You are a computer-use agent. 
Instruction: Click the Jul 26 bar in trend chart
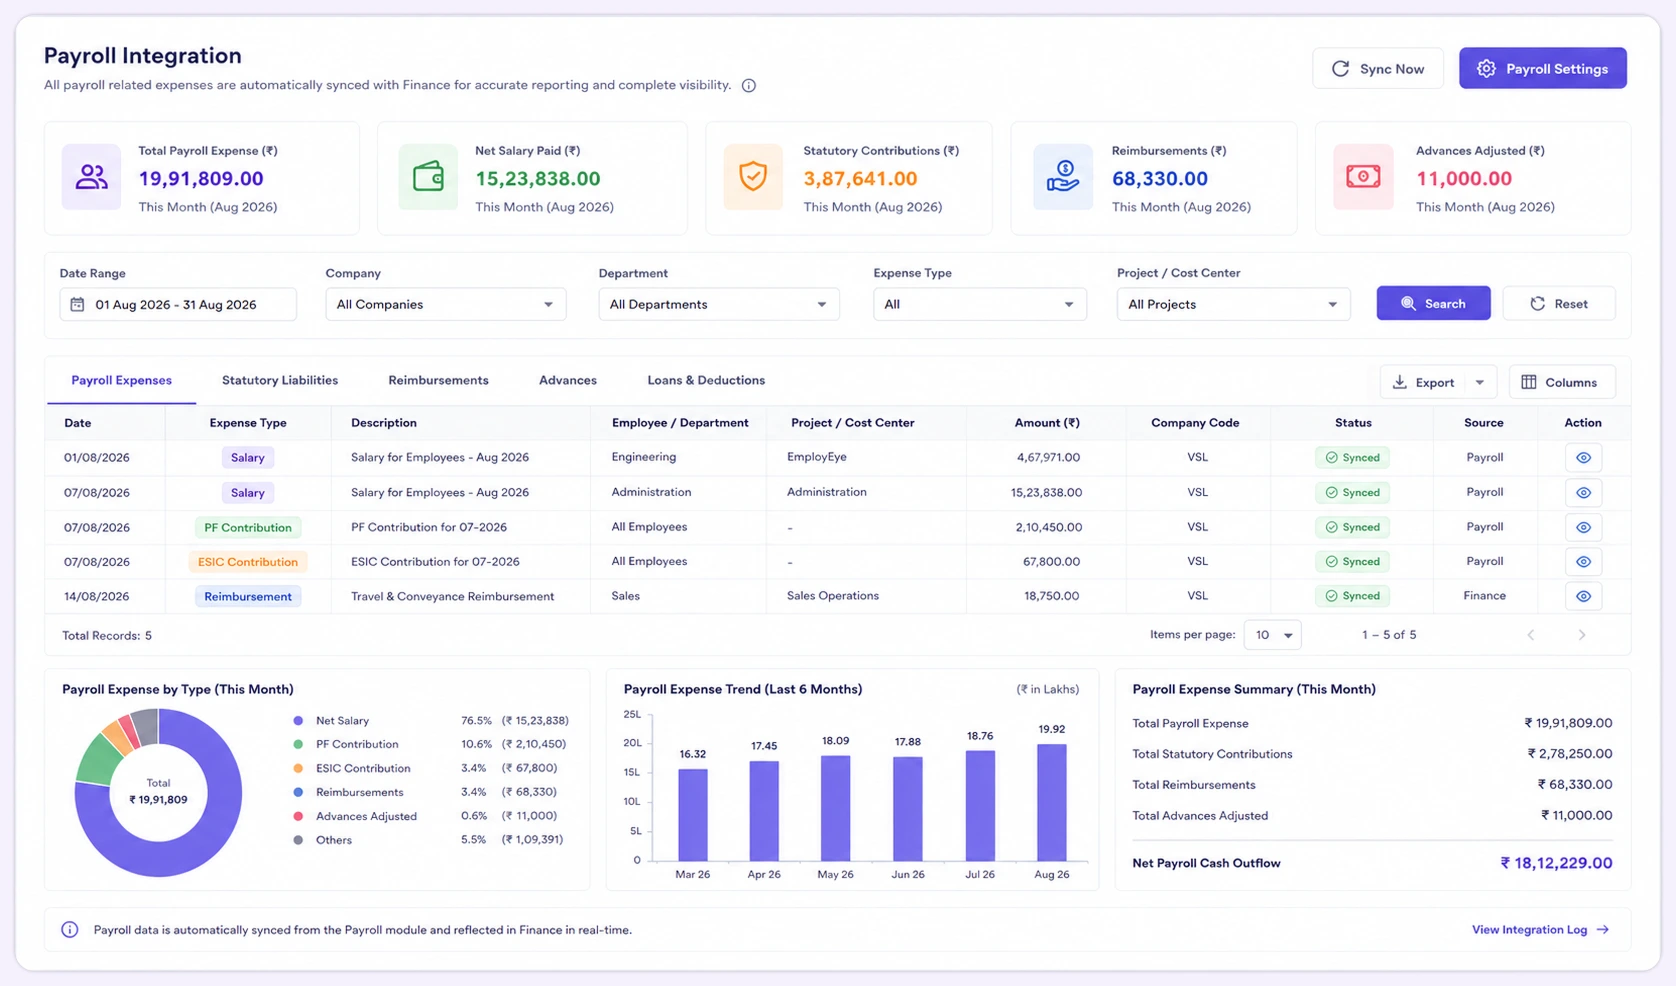980,805
